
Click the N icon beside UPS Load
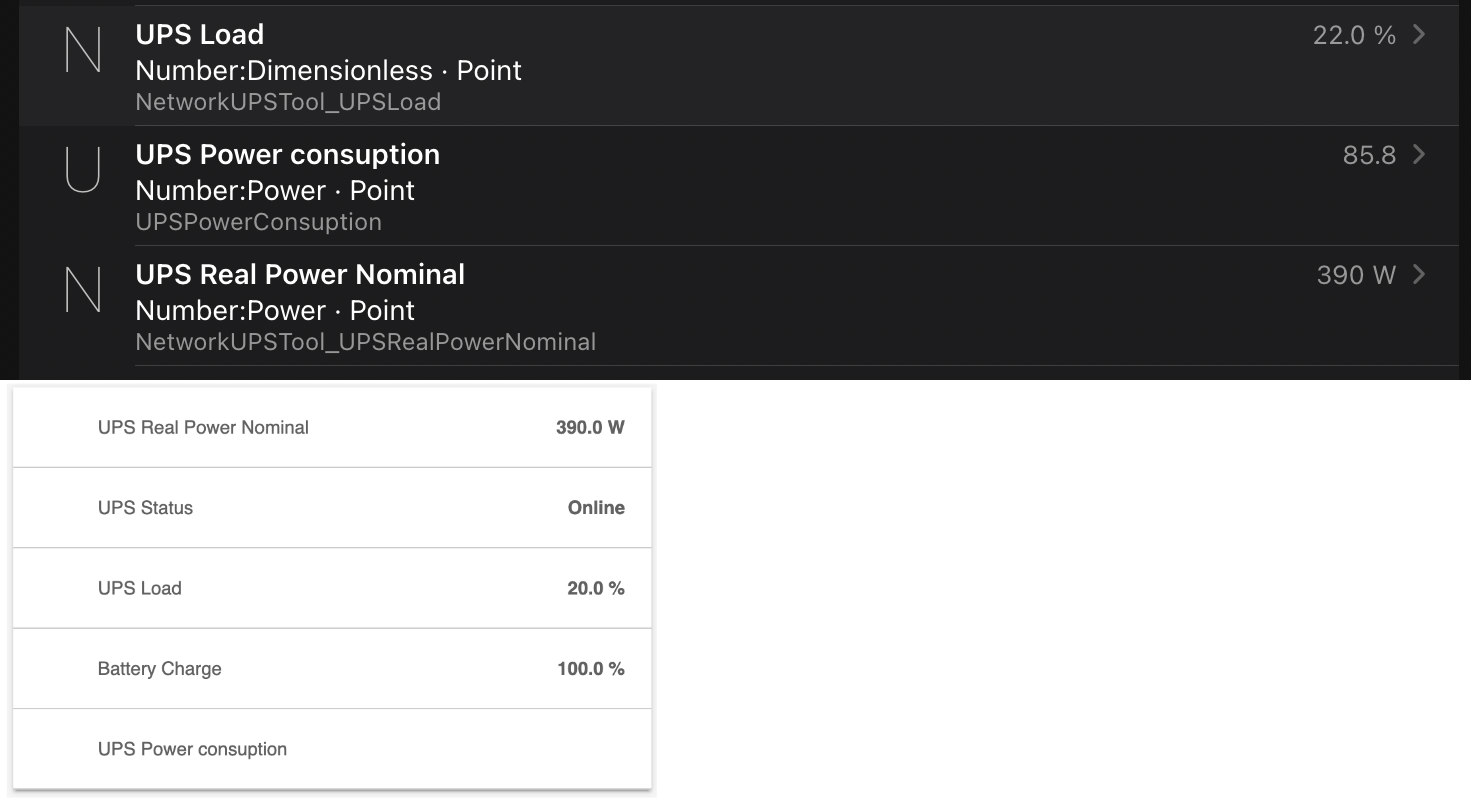(82, 50)
